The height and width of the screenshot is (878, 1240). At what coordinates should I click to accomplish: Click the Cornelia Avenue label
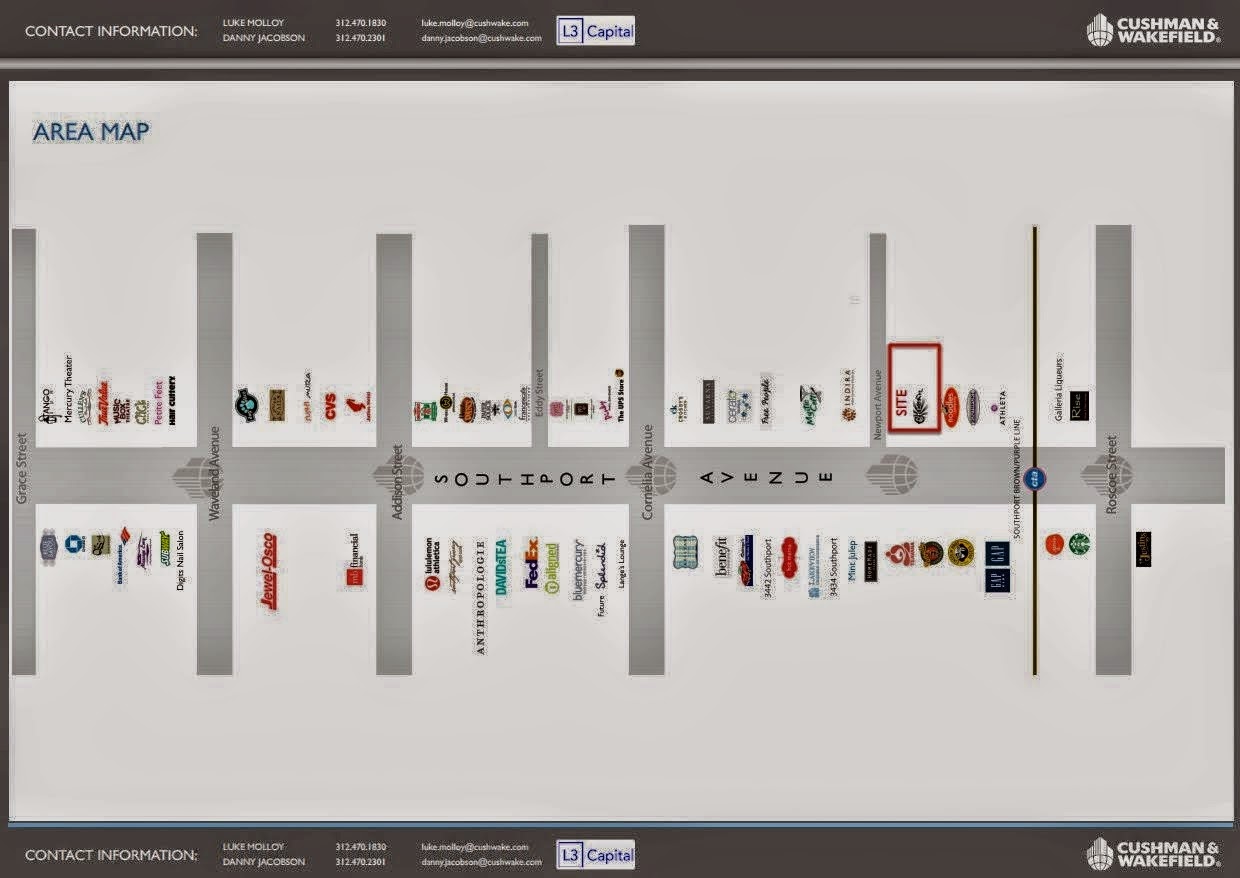tap(647, 474)
